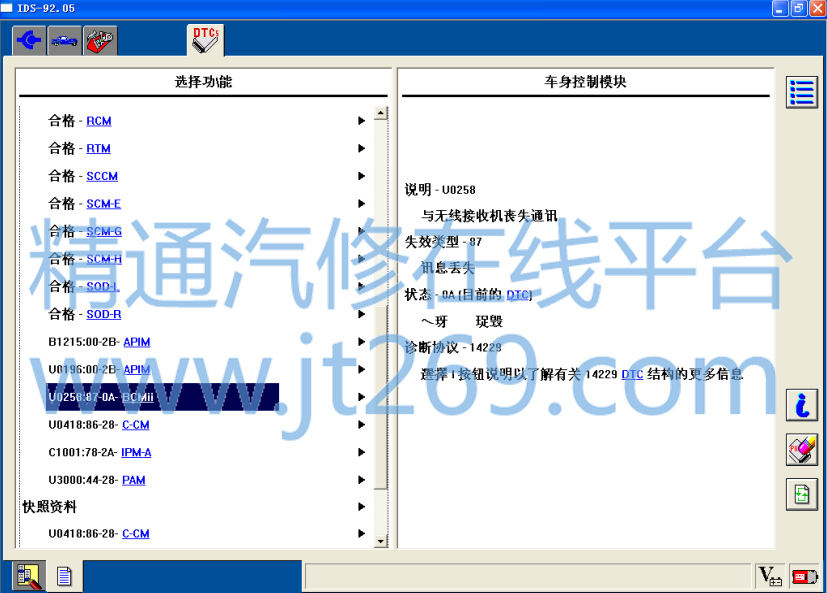Click the self-test magnifier icon at bottom left

point(29,576)
